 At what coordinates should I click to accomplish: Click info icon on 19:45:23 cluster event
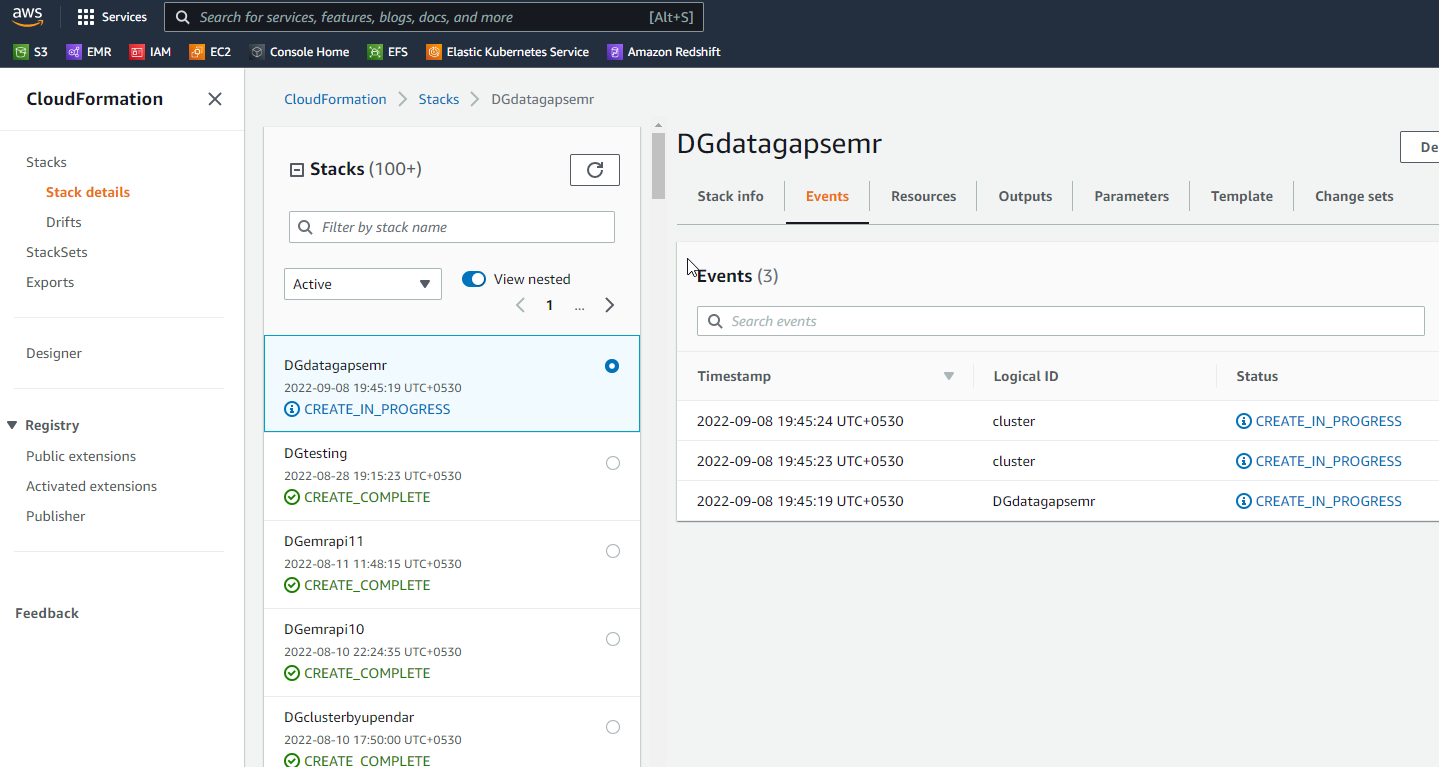[x=1244, y=461]
